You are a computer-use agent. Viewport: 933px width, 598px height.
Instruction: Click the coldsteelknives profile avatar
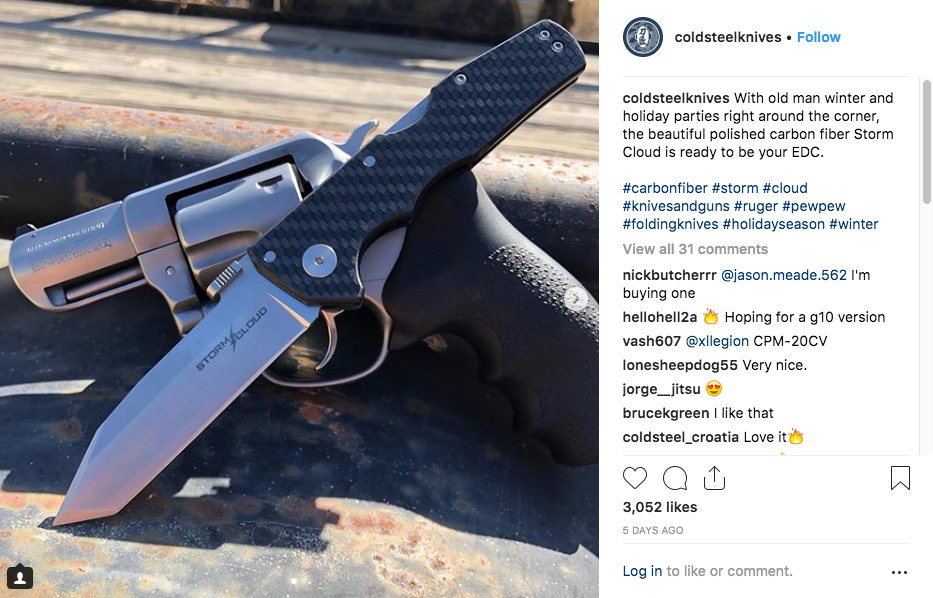point(643,37)
